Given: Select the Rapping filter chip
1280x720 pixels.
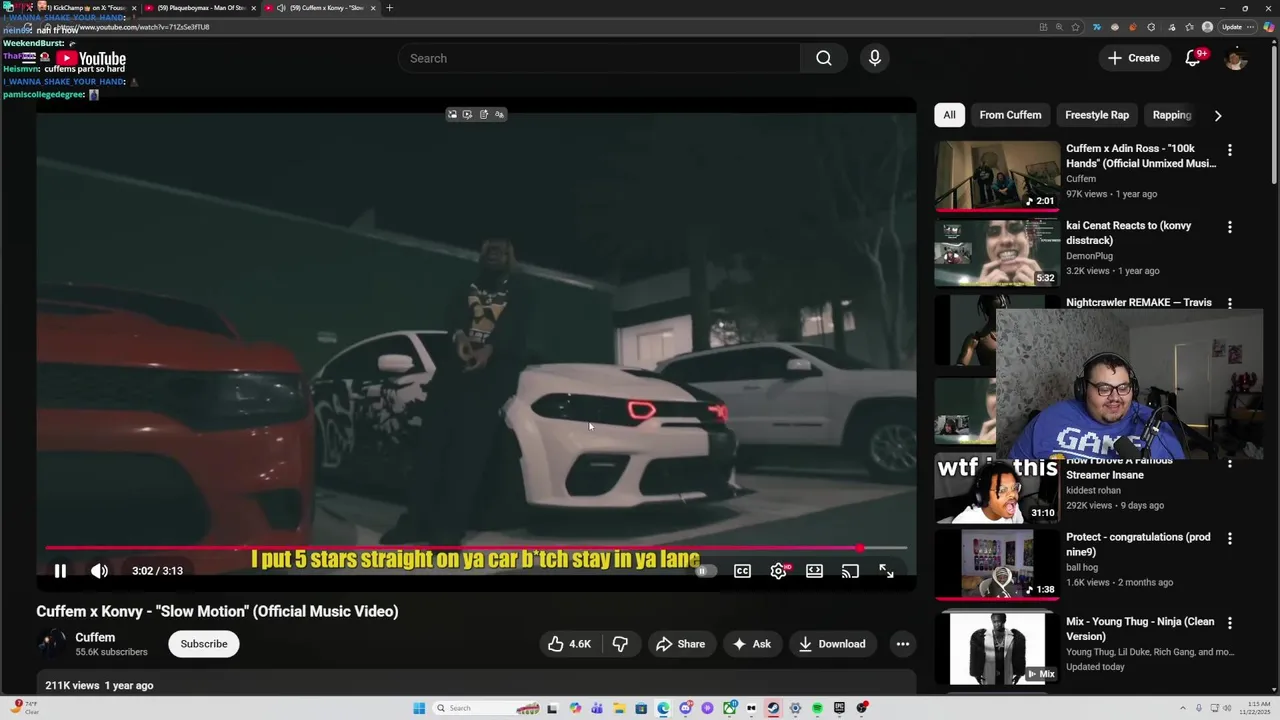Looking at the screenshot, I should click(x=1172, y=115).
